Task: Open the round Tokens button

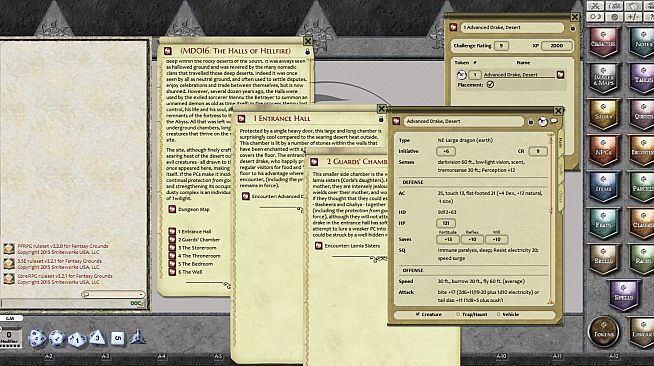Action: (603, 331)
